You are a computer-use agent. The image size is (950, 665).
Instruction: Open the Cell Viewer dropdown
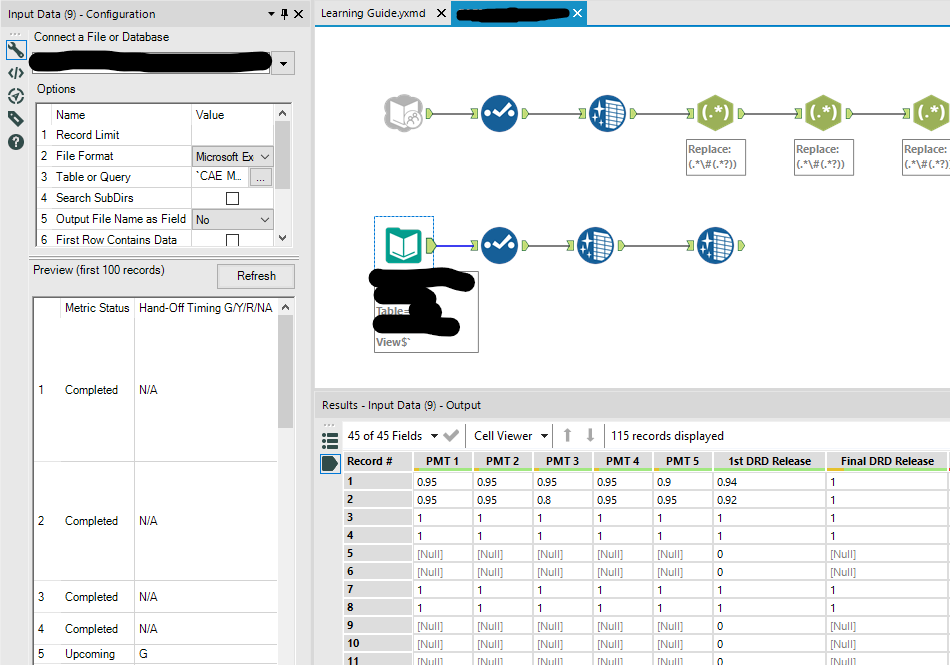tap(510, 435)
